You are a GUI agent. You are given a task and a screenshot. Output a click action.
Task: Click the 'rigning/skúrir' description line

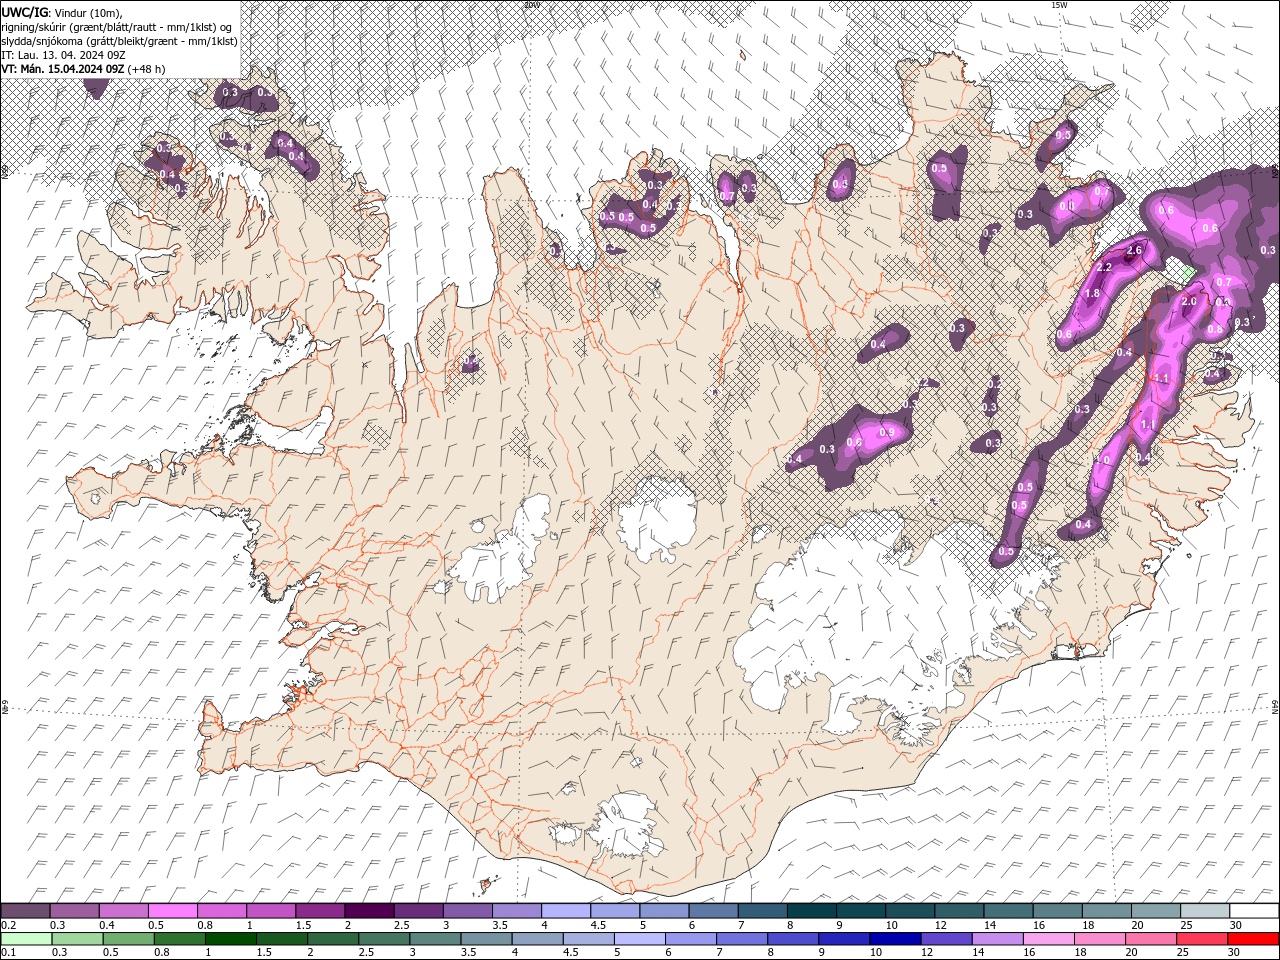coord(117,26)
